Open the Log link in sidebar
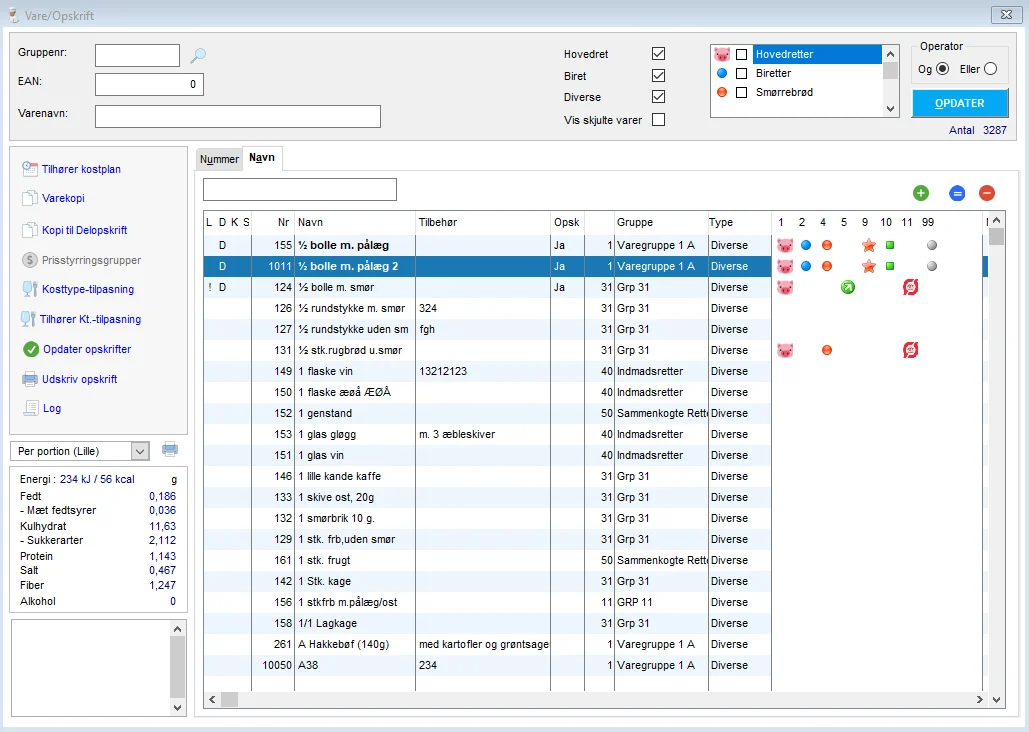The image size is (1029, 732). tap(51, 408)
